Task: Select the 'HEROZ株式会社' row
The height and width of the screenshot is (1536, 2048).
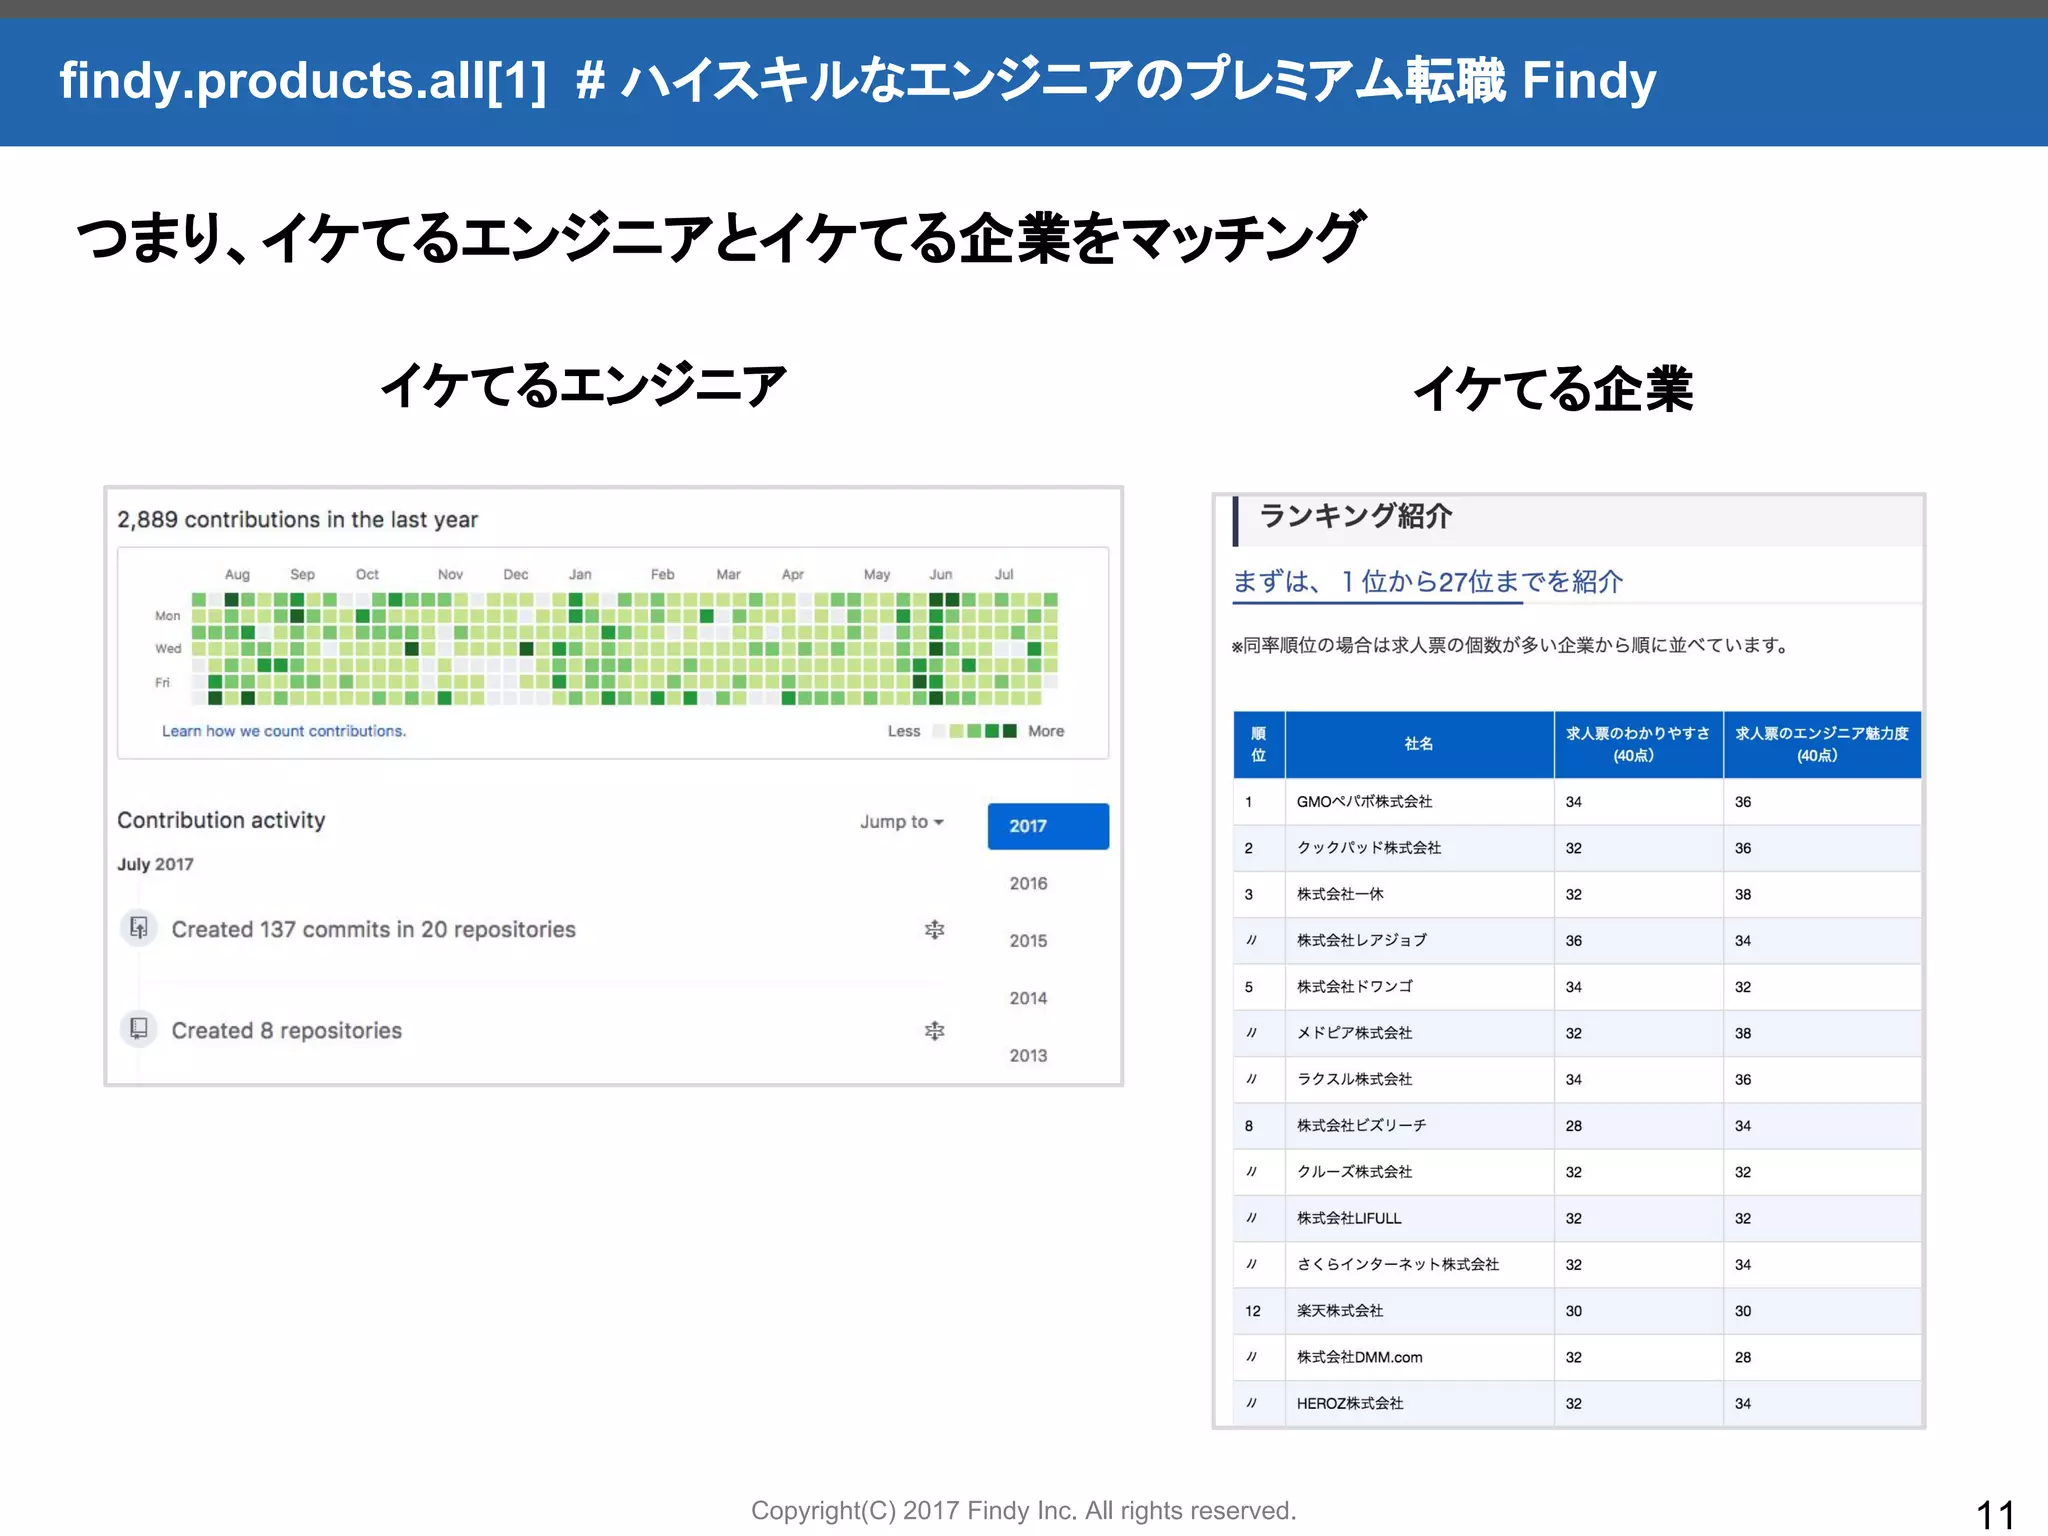Action: click(1577, 1404)
